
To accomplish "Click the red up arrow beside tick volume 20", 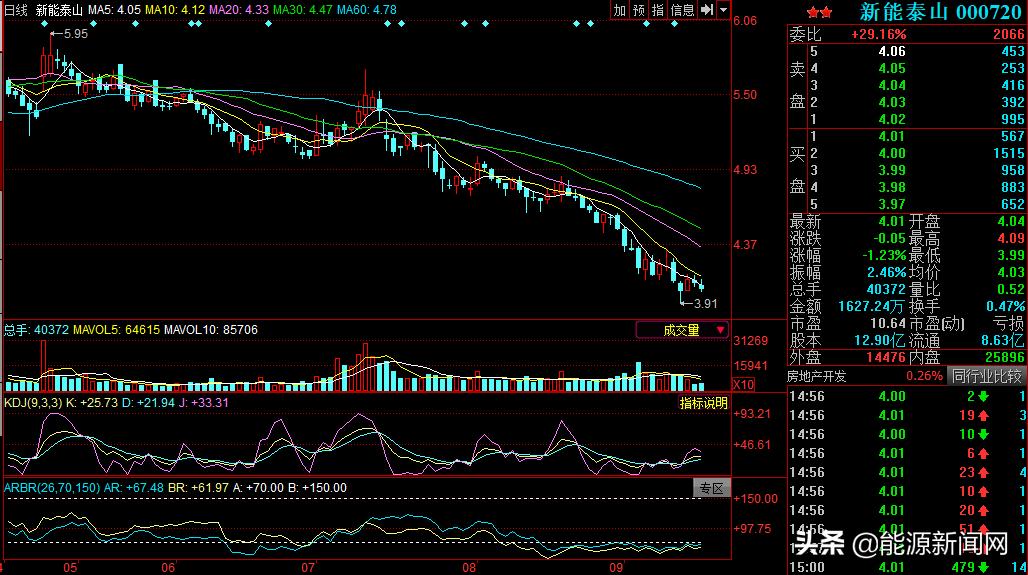I will point(983,510).
